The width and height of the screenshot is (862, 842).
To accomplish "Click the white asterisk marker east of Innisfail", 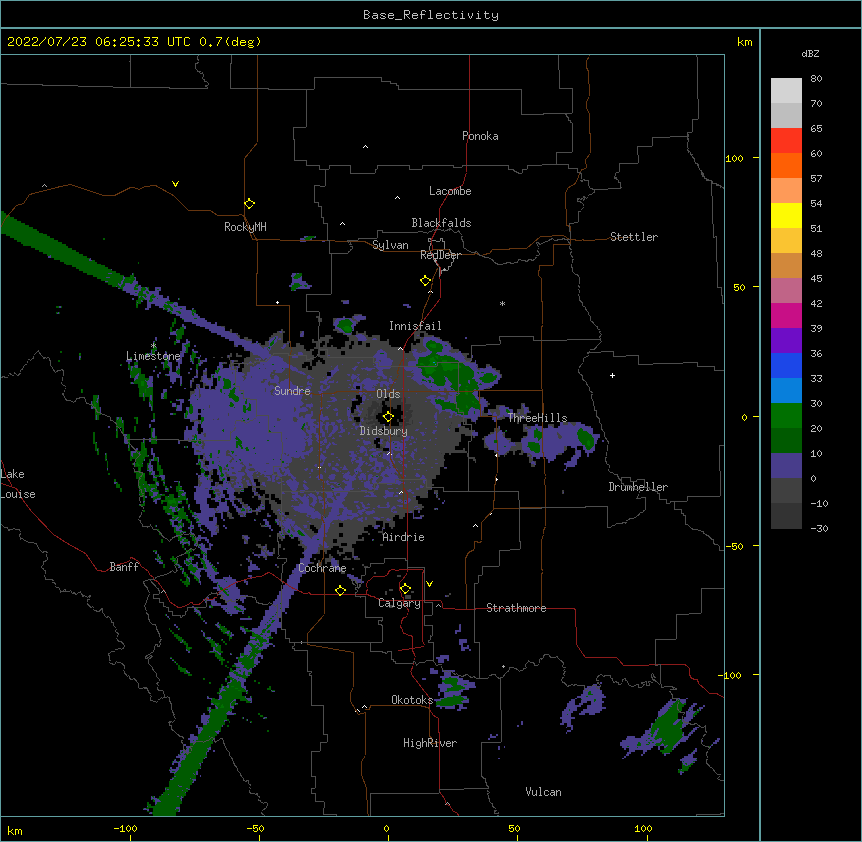I will (502, 303).
